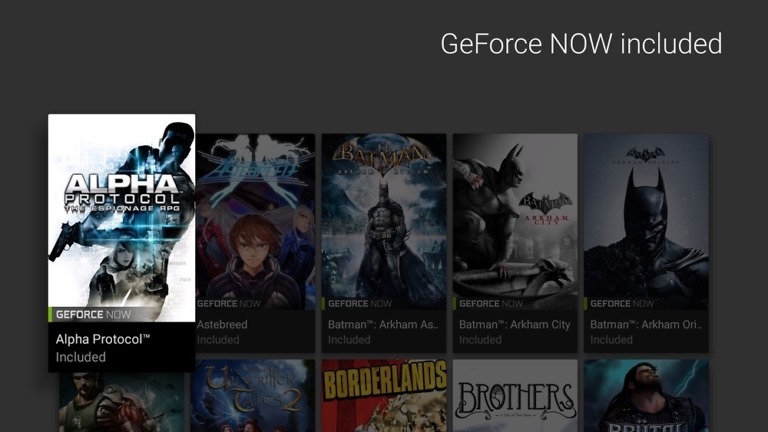
Task: Open the Batman: Arkham Asylum cover art
Action: coord(384,215)
